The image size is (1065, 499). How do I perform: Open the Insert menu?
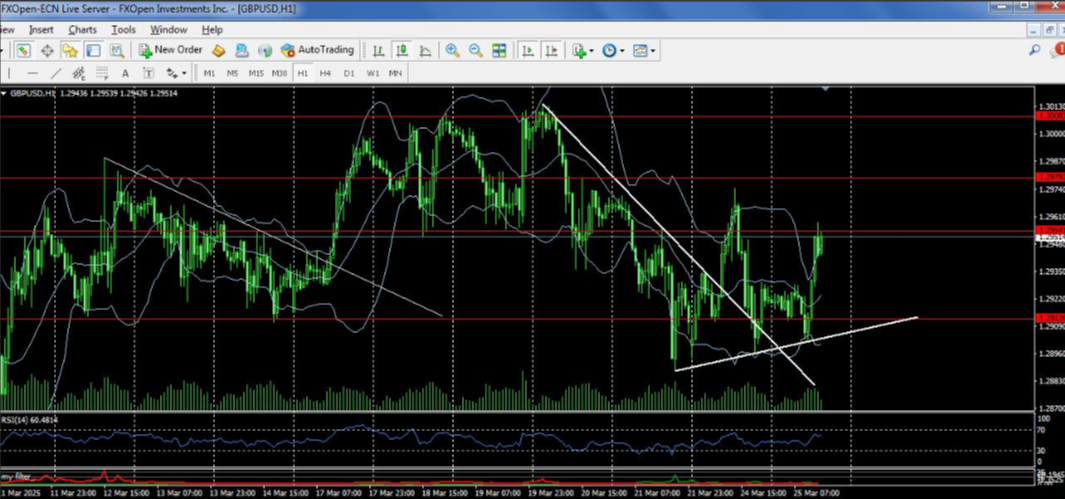pyautogui.click(x=41, y=30)
